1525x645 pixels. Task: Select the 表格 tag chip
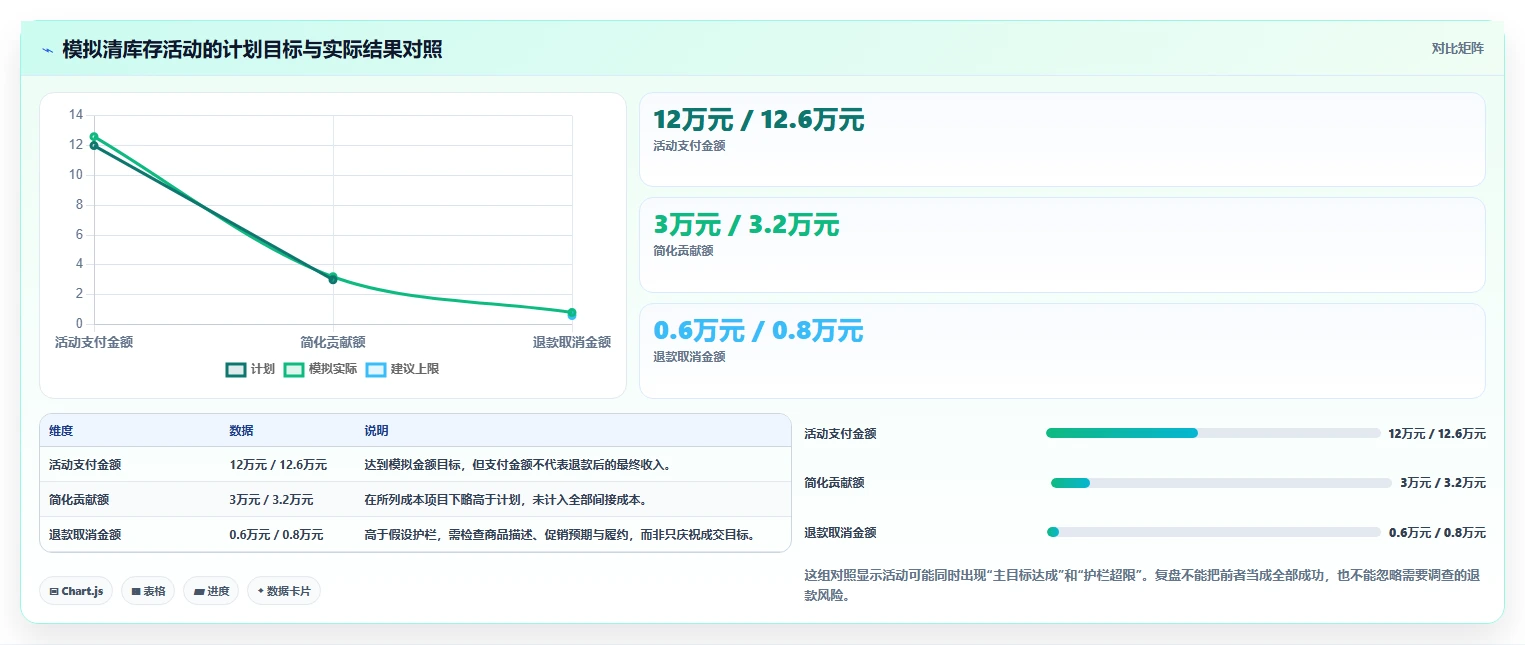tap(148, 591)
